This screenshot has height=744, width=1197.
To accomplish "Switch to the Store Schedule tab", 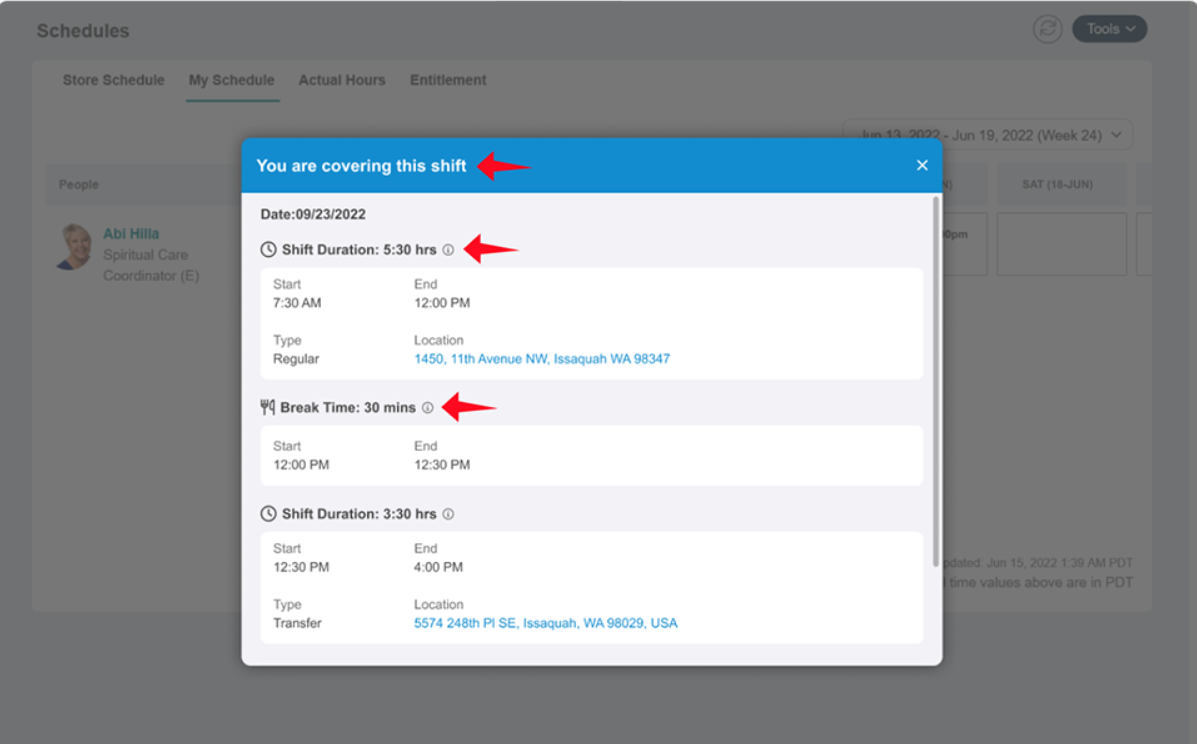I will tap(113, 80).
